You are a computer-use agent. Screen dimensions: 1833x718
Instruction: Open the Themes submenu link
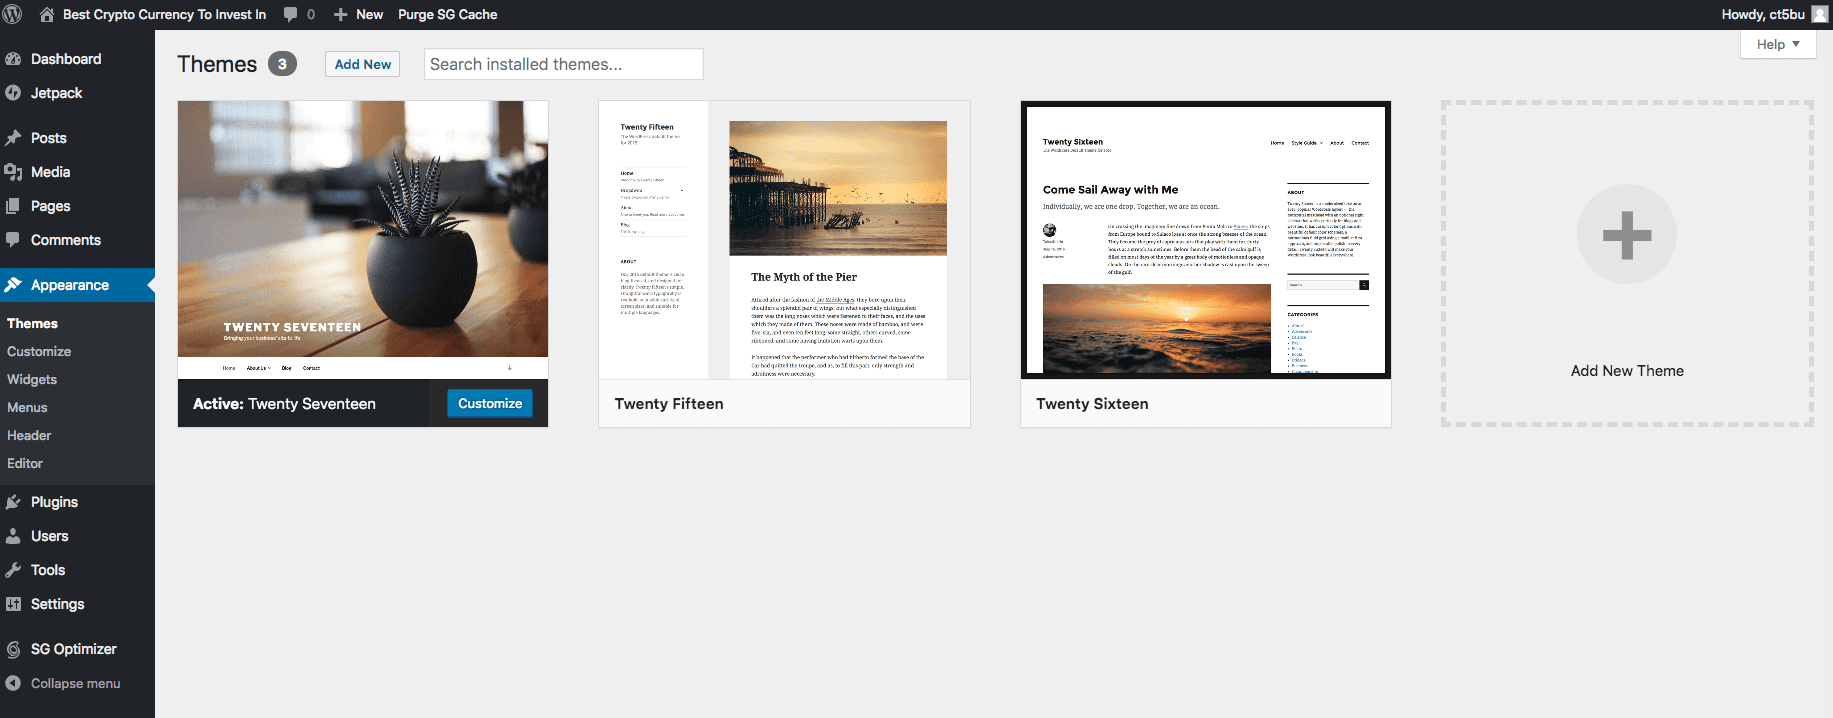pos(33,323)
